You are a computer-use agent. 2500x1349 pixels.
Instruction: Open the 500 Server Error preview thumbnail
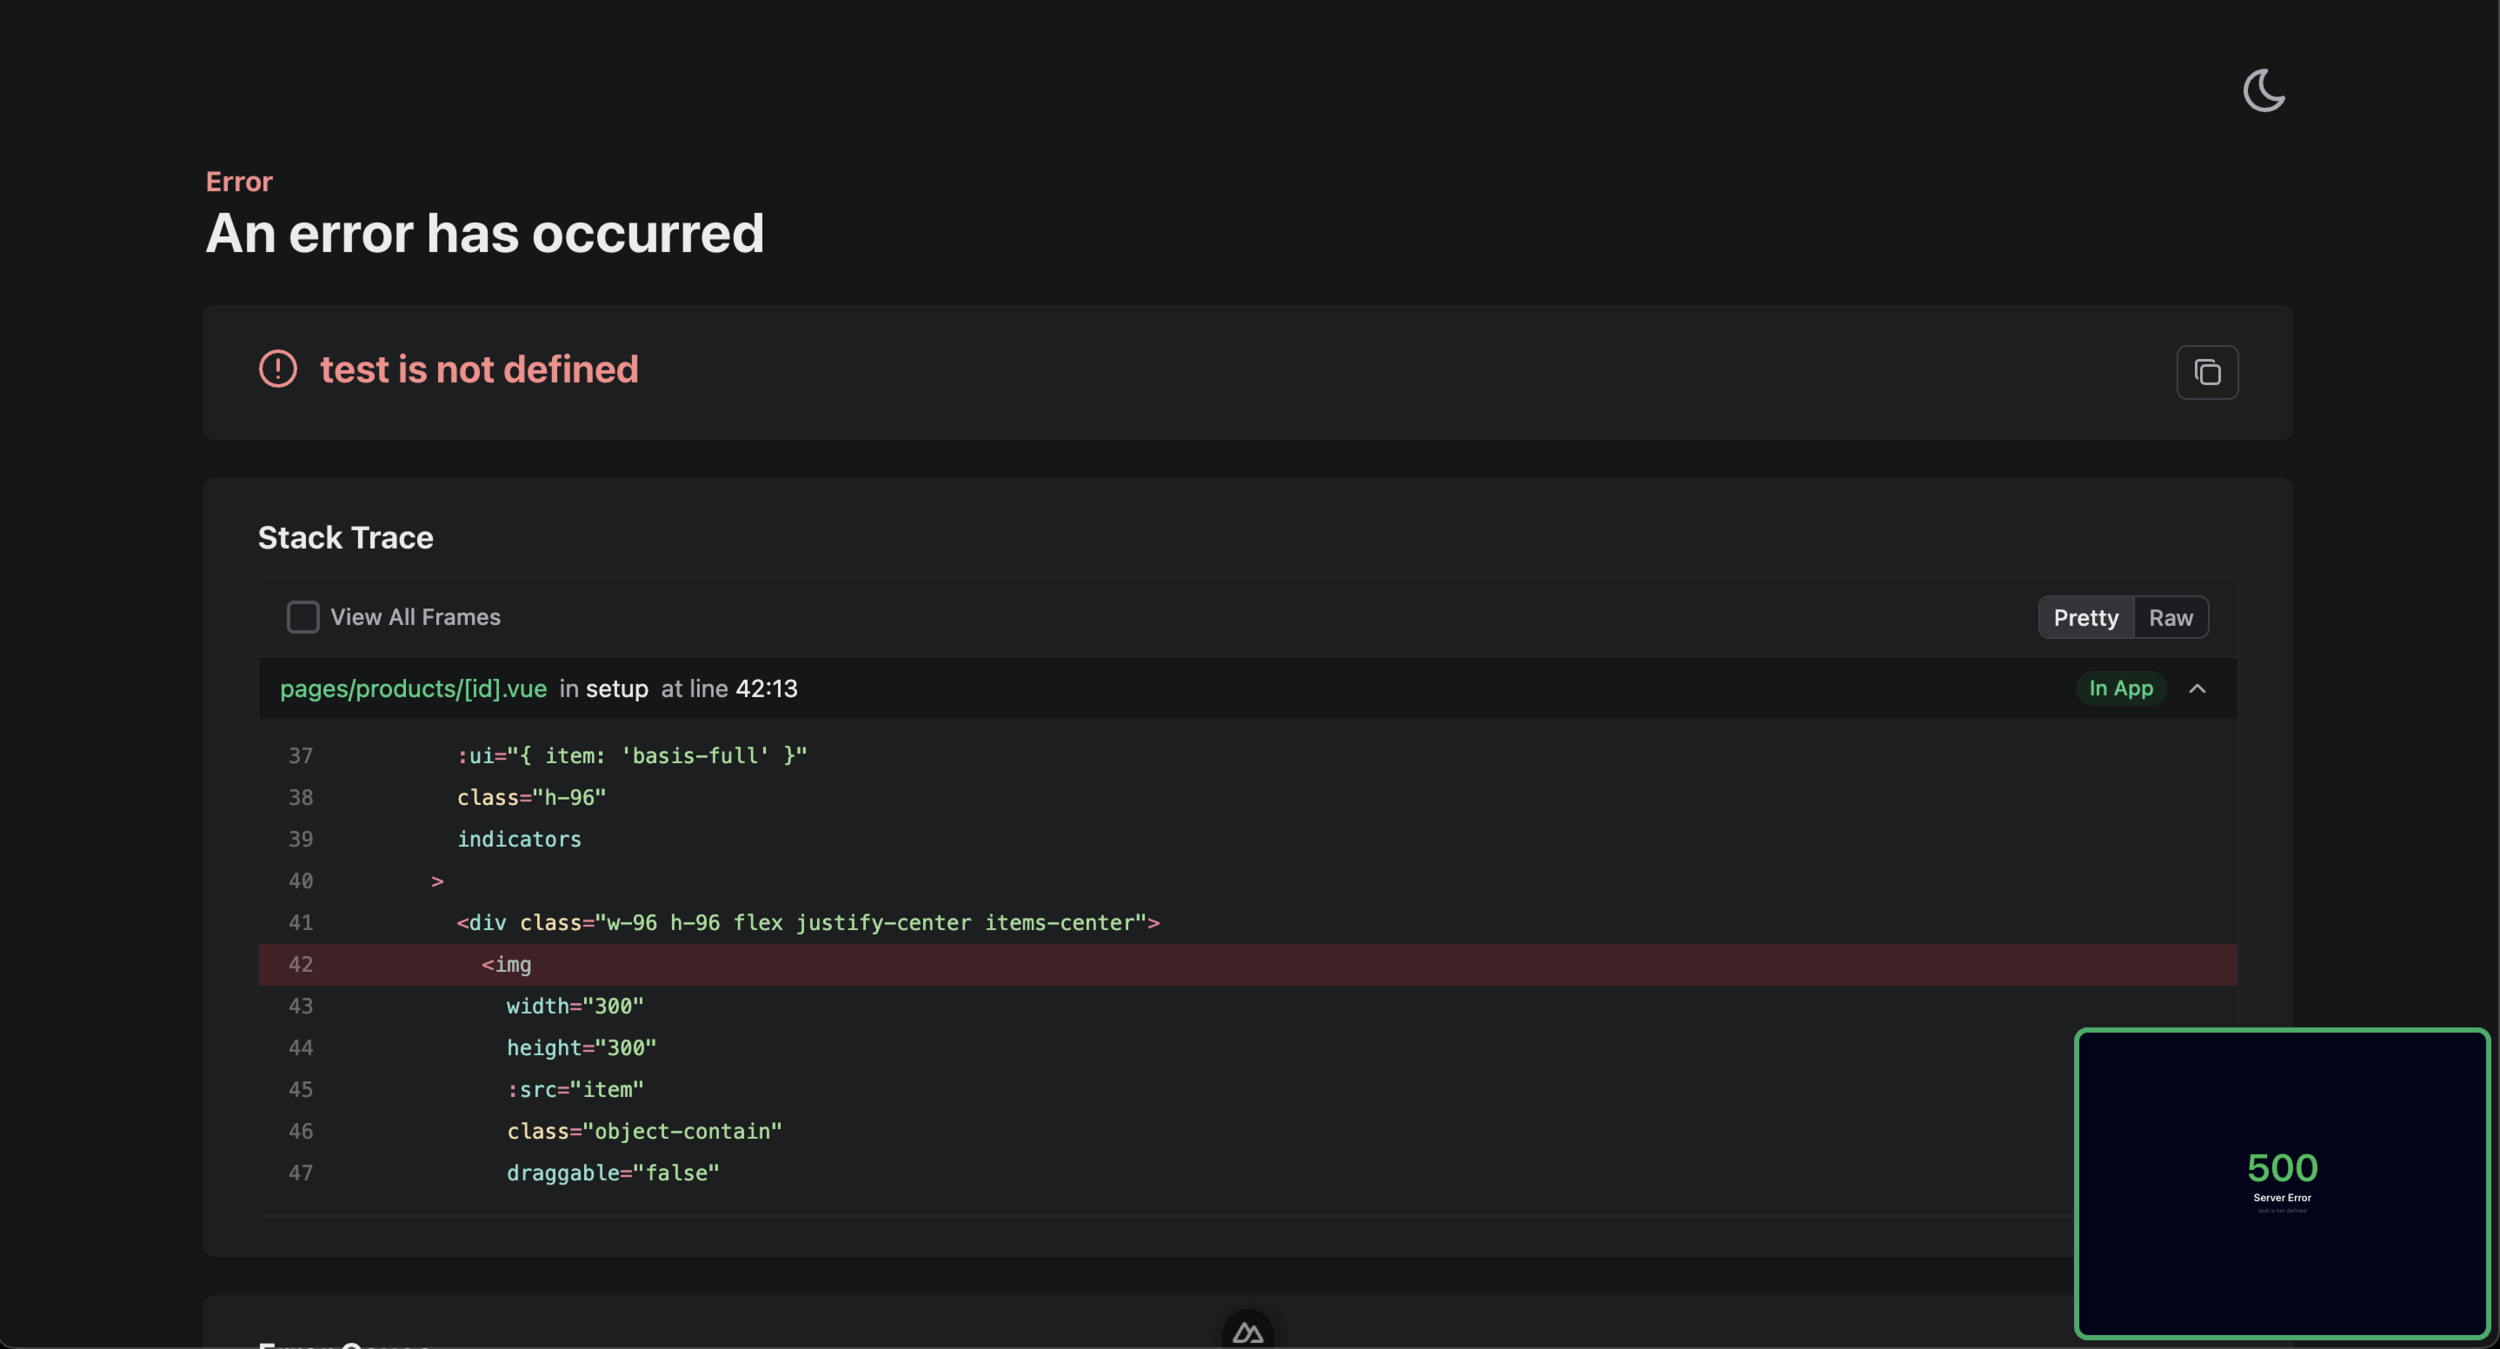point(2281,1183)
